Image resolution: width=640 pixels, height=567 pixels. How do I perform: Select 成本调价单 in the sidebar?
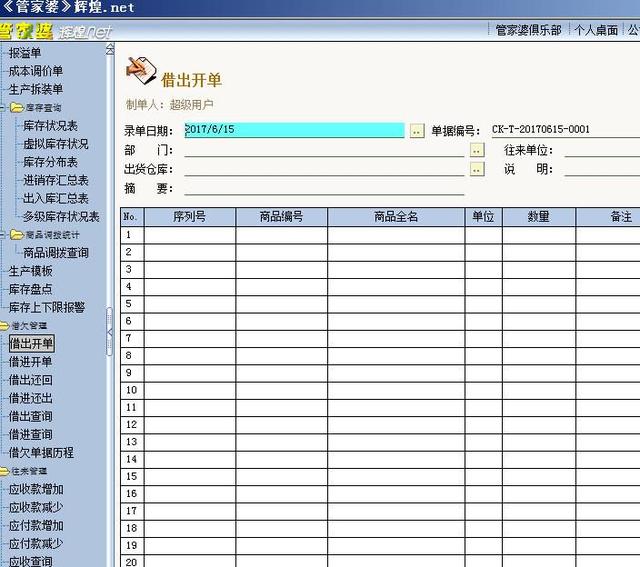coord(36,71)
